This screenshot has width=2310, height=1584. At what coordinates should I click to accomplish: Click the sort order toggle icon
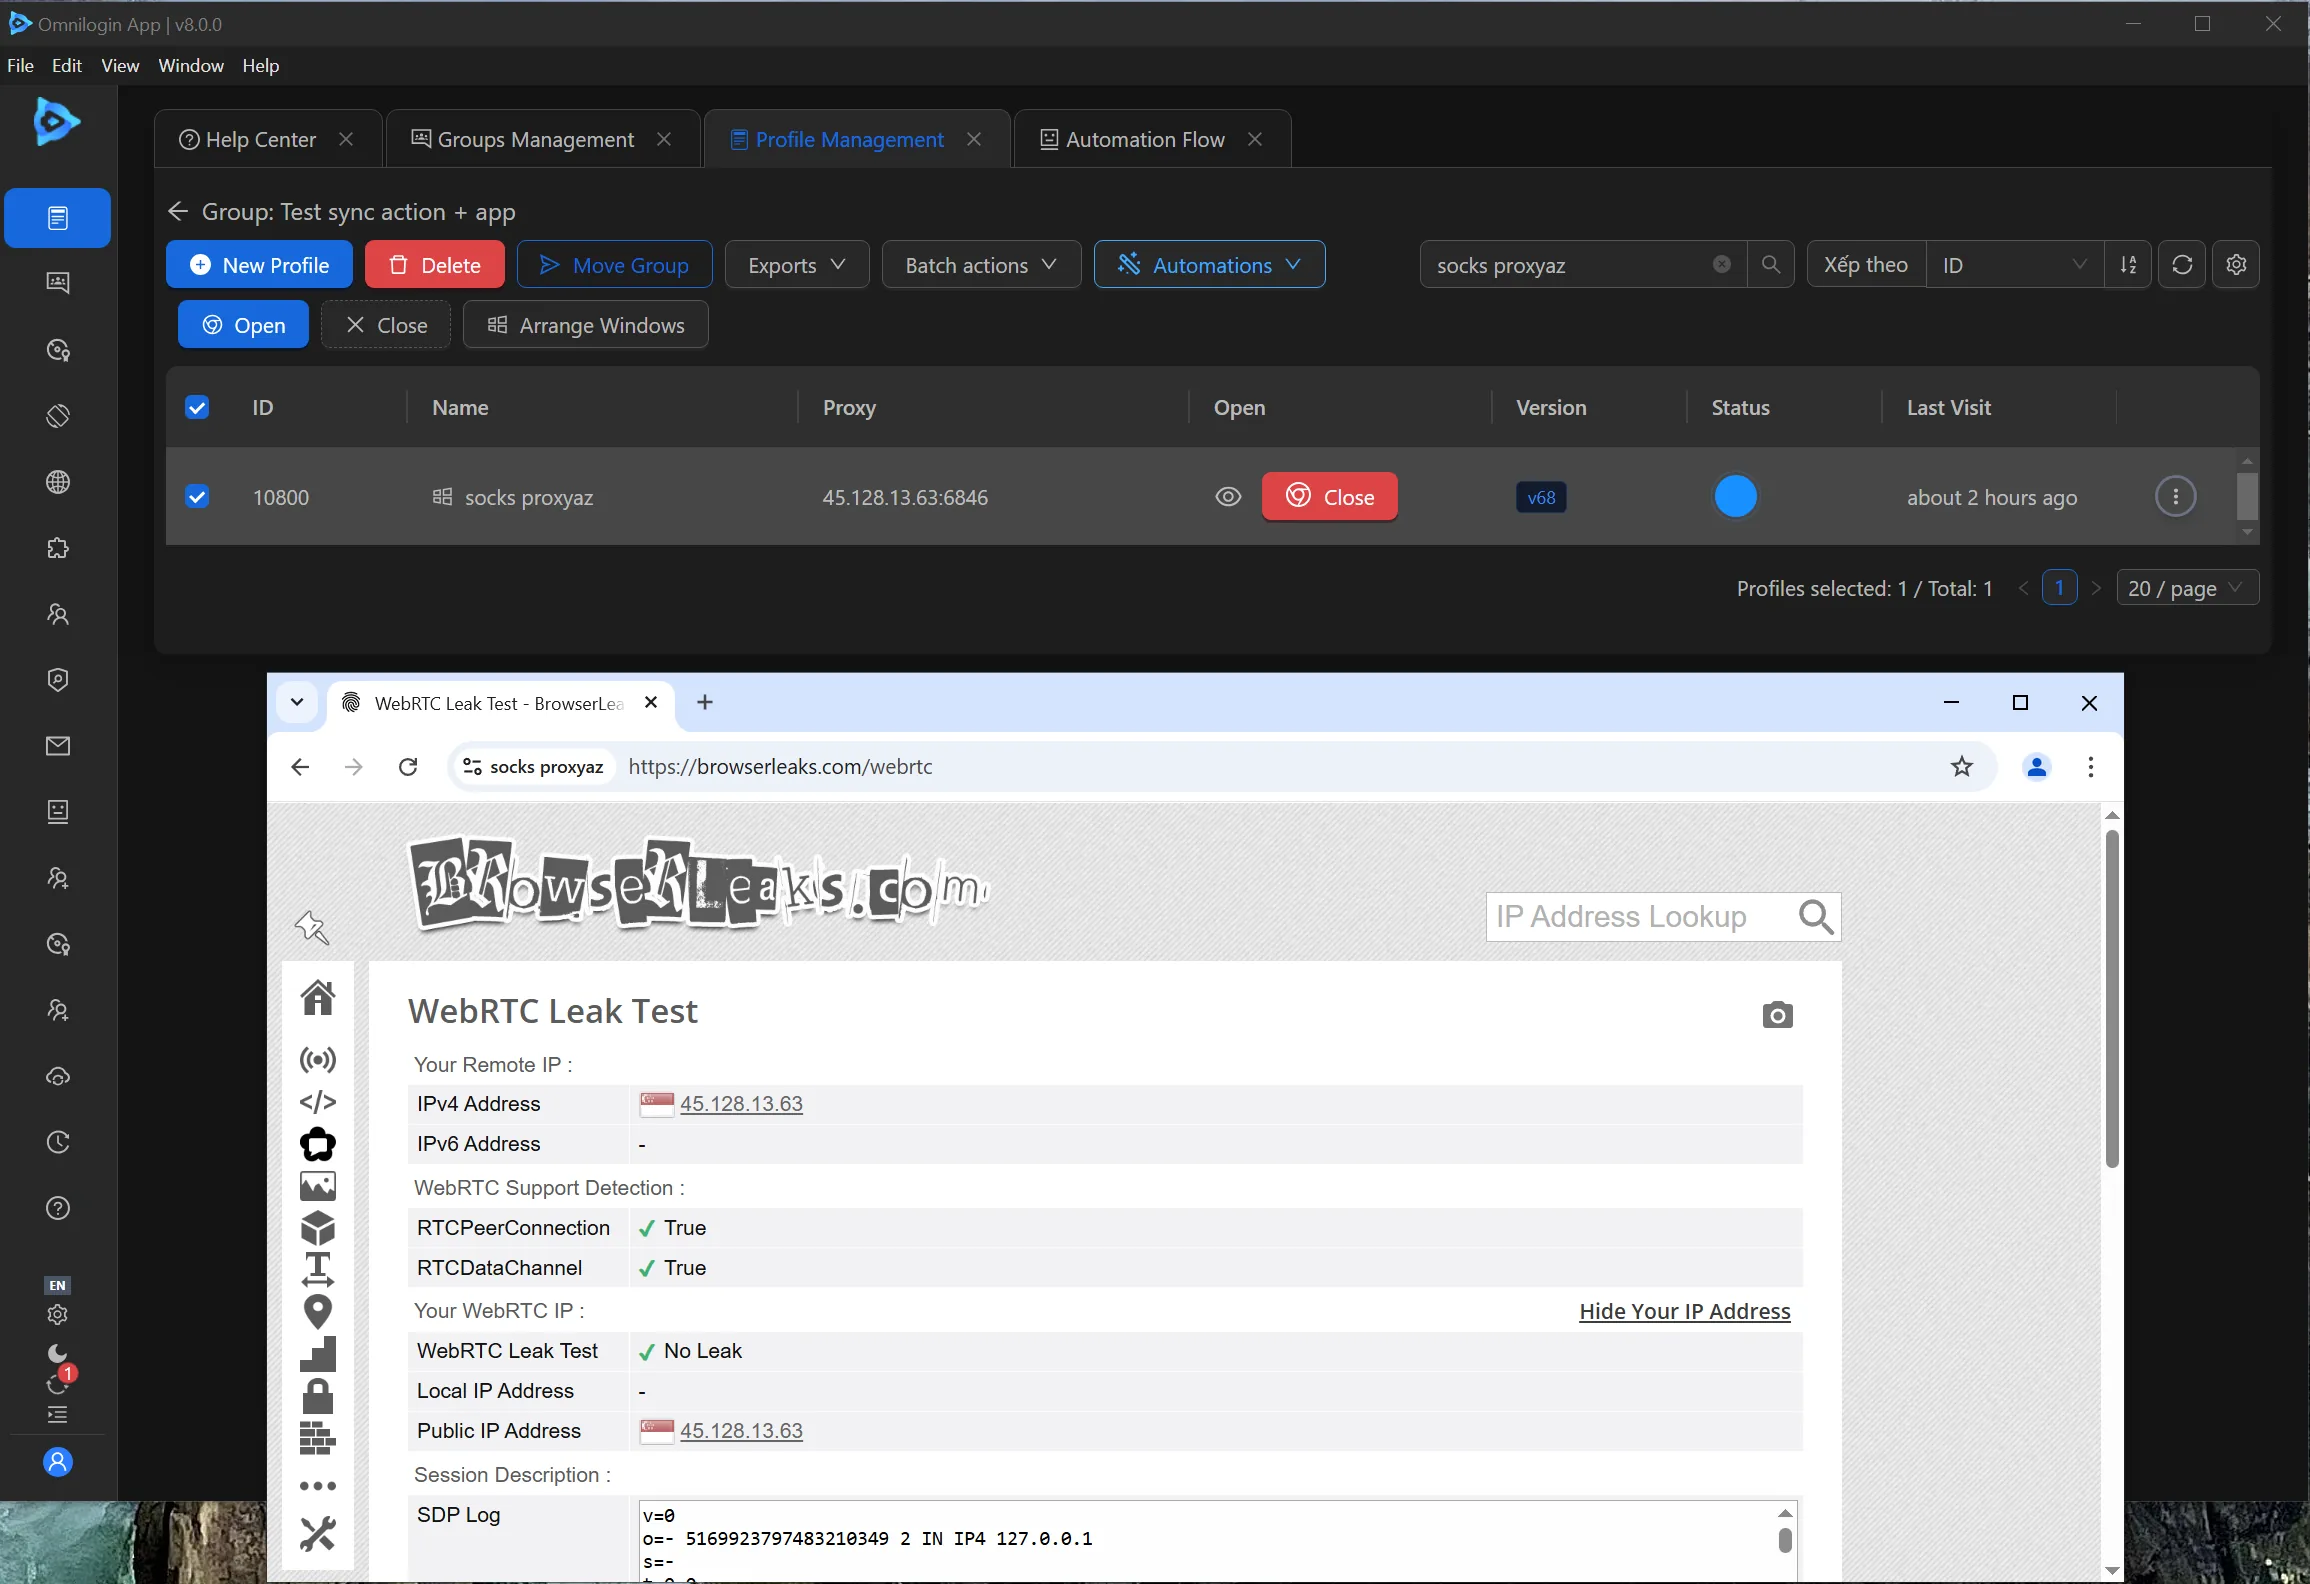point(2128,265)
